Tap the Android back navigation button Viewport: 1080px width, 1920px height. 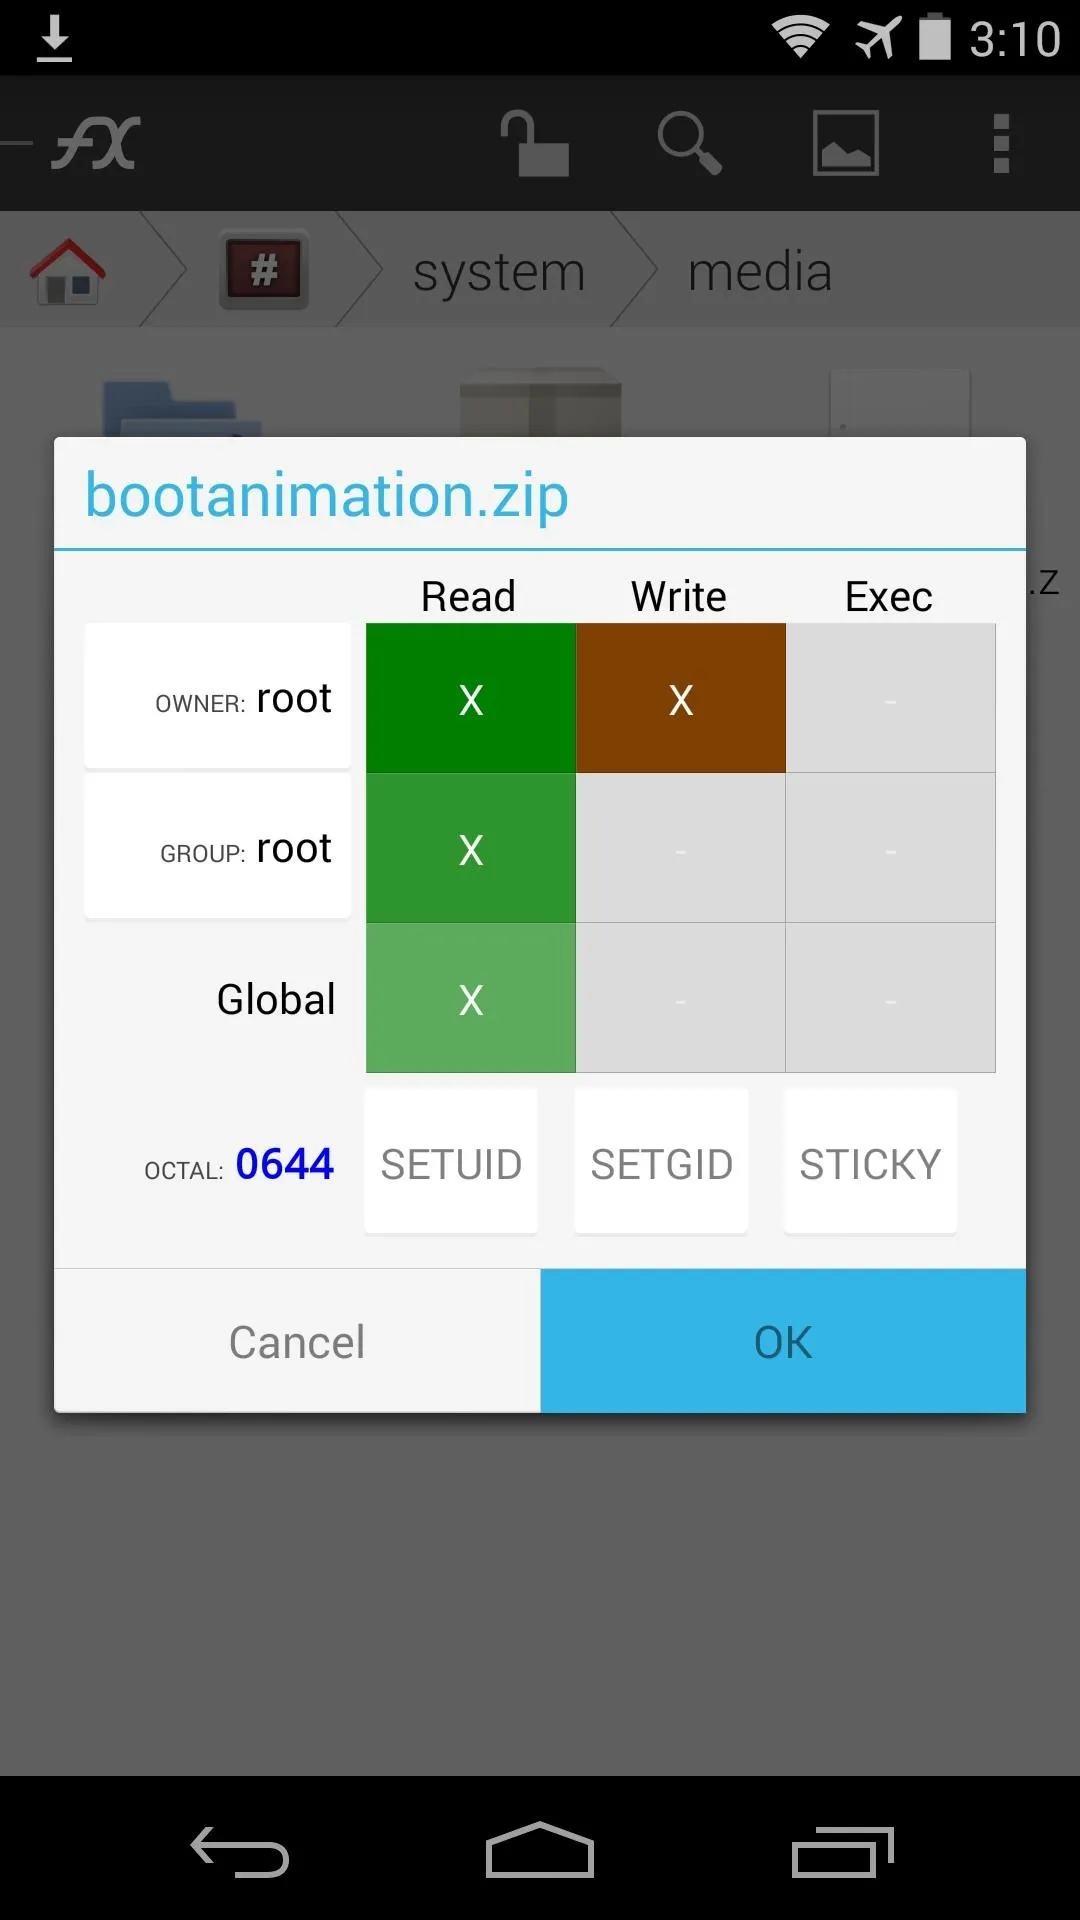coord(240,1851)
